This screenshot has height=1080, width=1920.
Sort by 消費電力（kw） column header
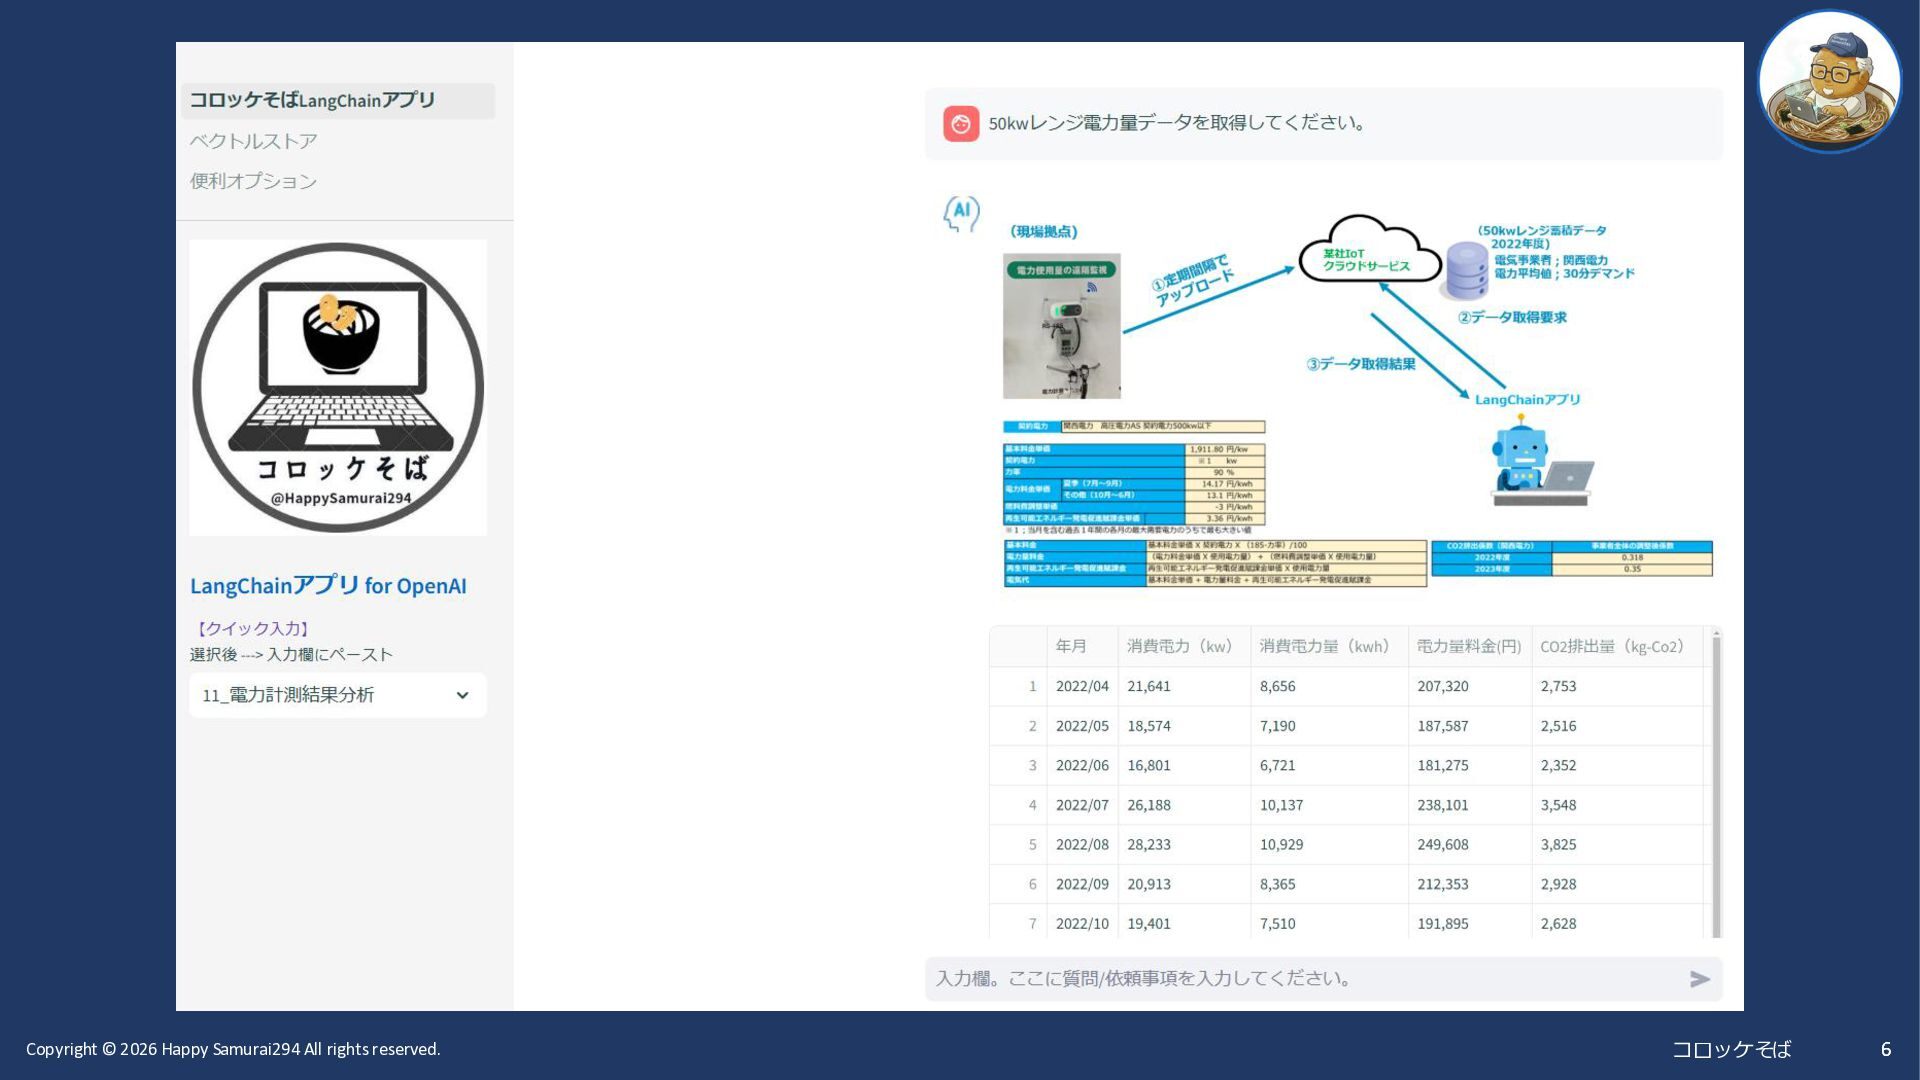coord(1181,646)
